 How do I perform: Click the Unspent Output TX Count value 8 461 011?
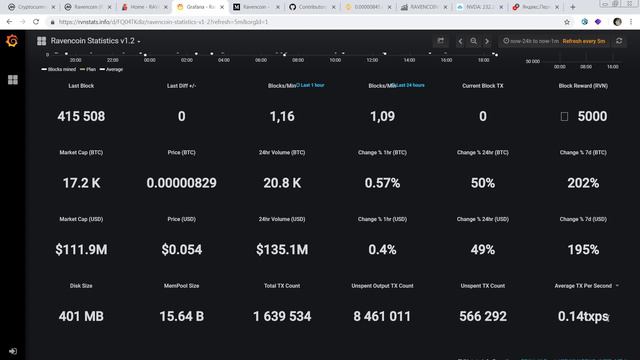(x=382, y=316)
